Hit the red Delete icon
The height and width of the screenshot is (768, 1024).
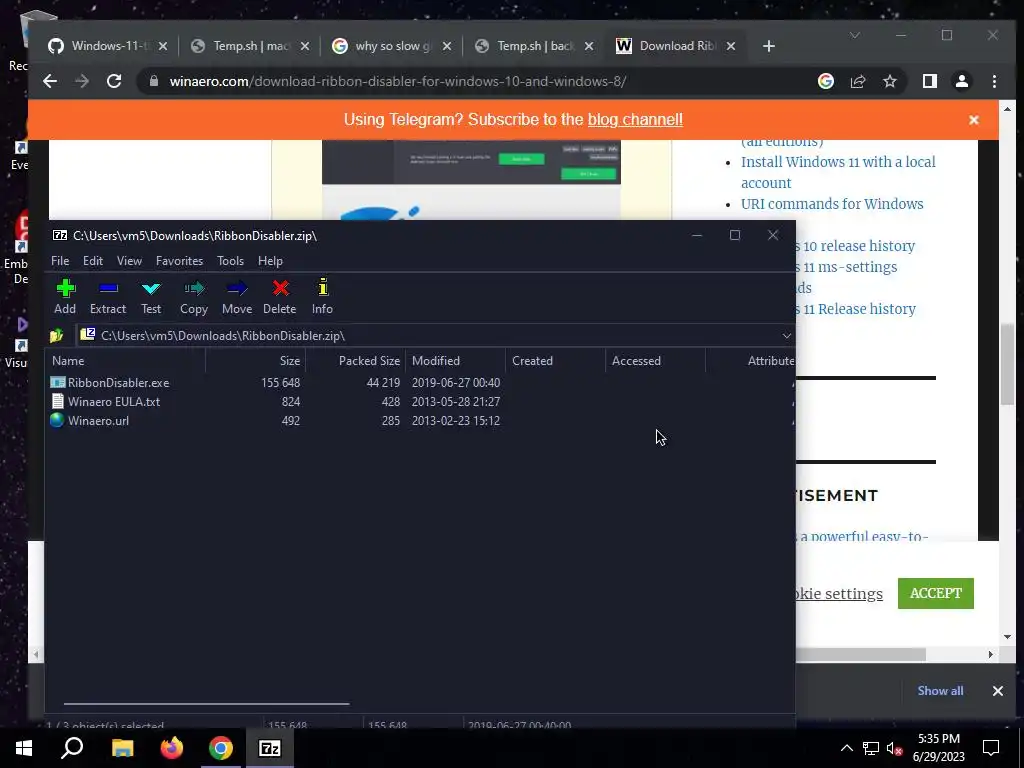(280, 296)
